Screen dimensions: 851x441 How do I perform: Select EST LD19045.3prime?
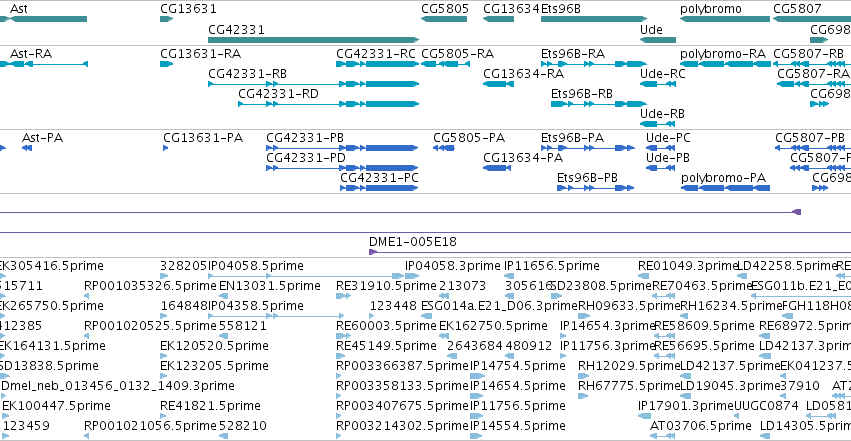click(686, 397)
